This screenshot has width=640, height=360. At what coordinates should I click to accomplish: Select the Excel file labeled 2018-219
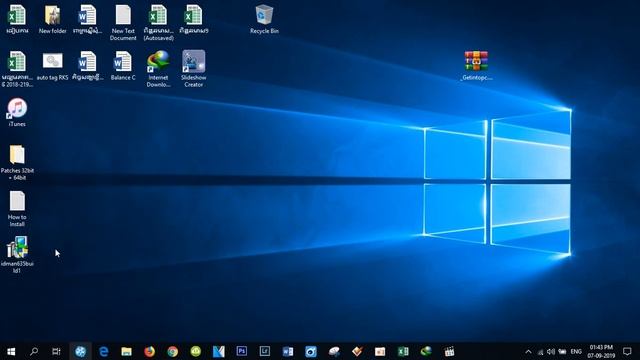[x=17, y=69]
